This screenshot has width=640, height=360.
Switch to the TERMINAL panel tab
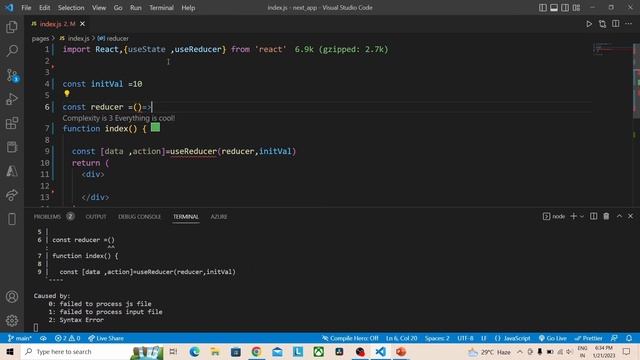point(186,217)
